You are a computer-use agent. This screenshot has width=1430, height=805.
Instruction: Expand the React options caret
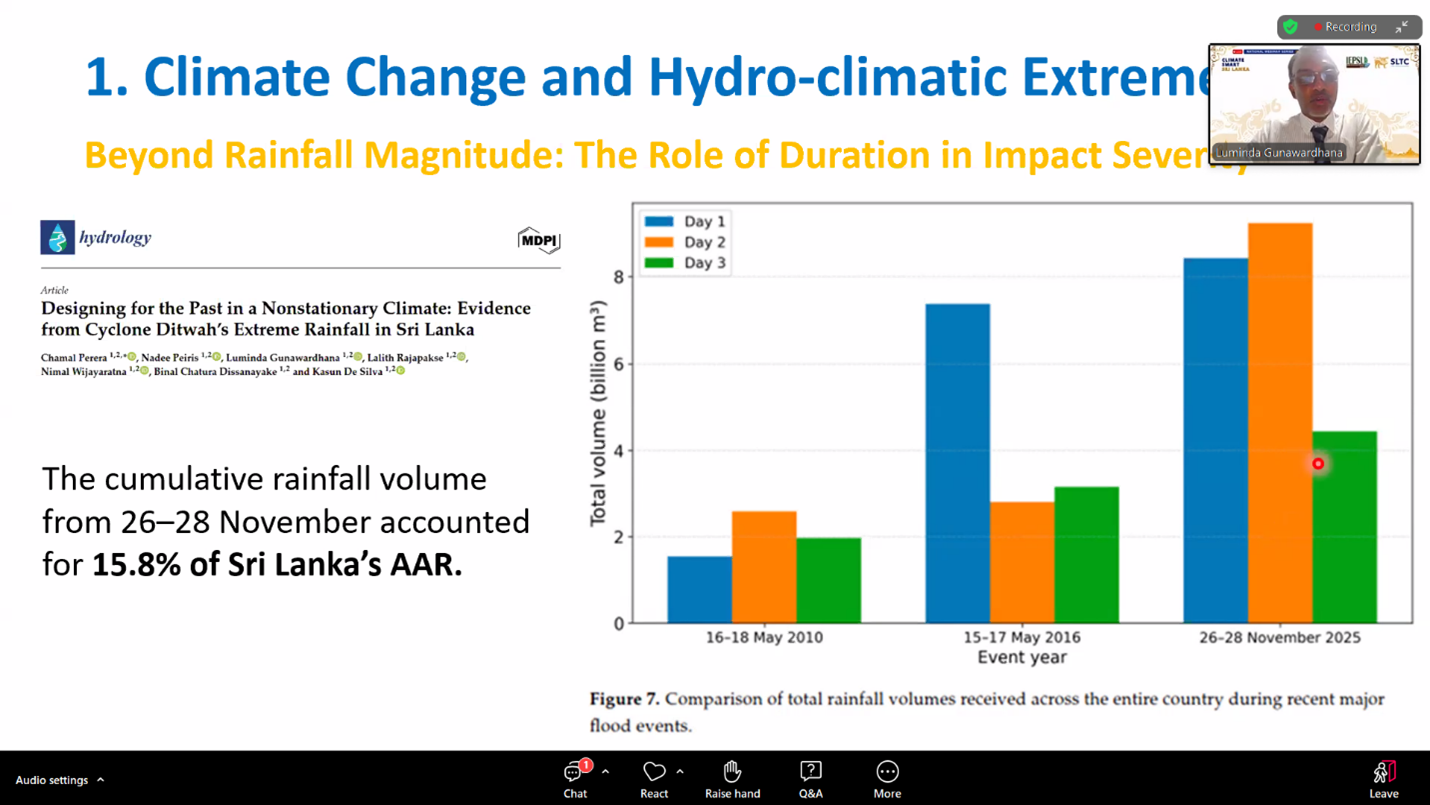[x=680, y=772]
